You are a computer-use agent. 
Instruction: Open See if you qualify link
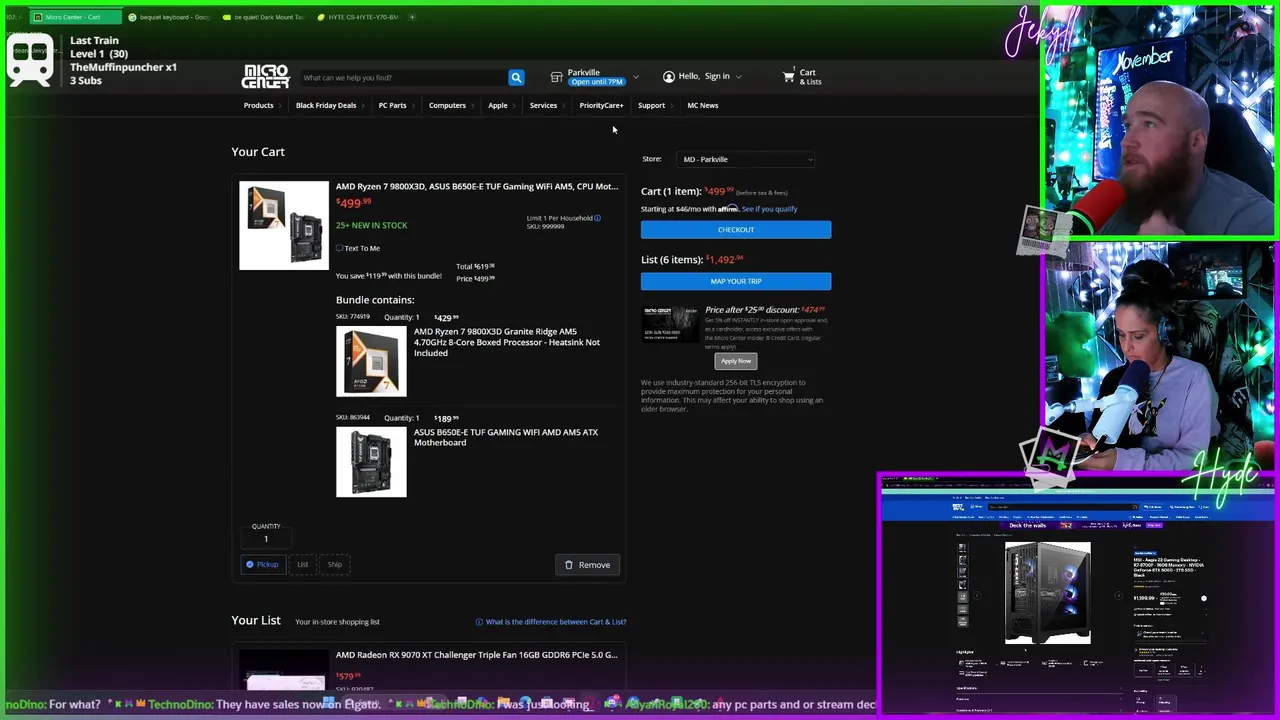(770, 209)
